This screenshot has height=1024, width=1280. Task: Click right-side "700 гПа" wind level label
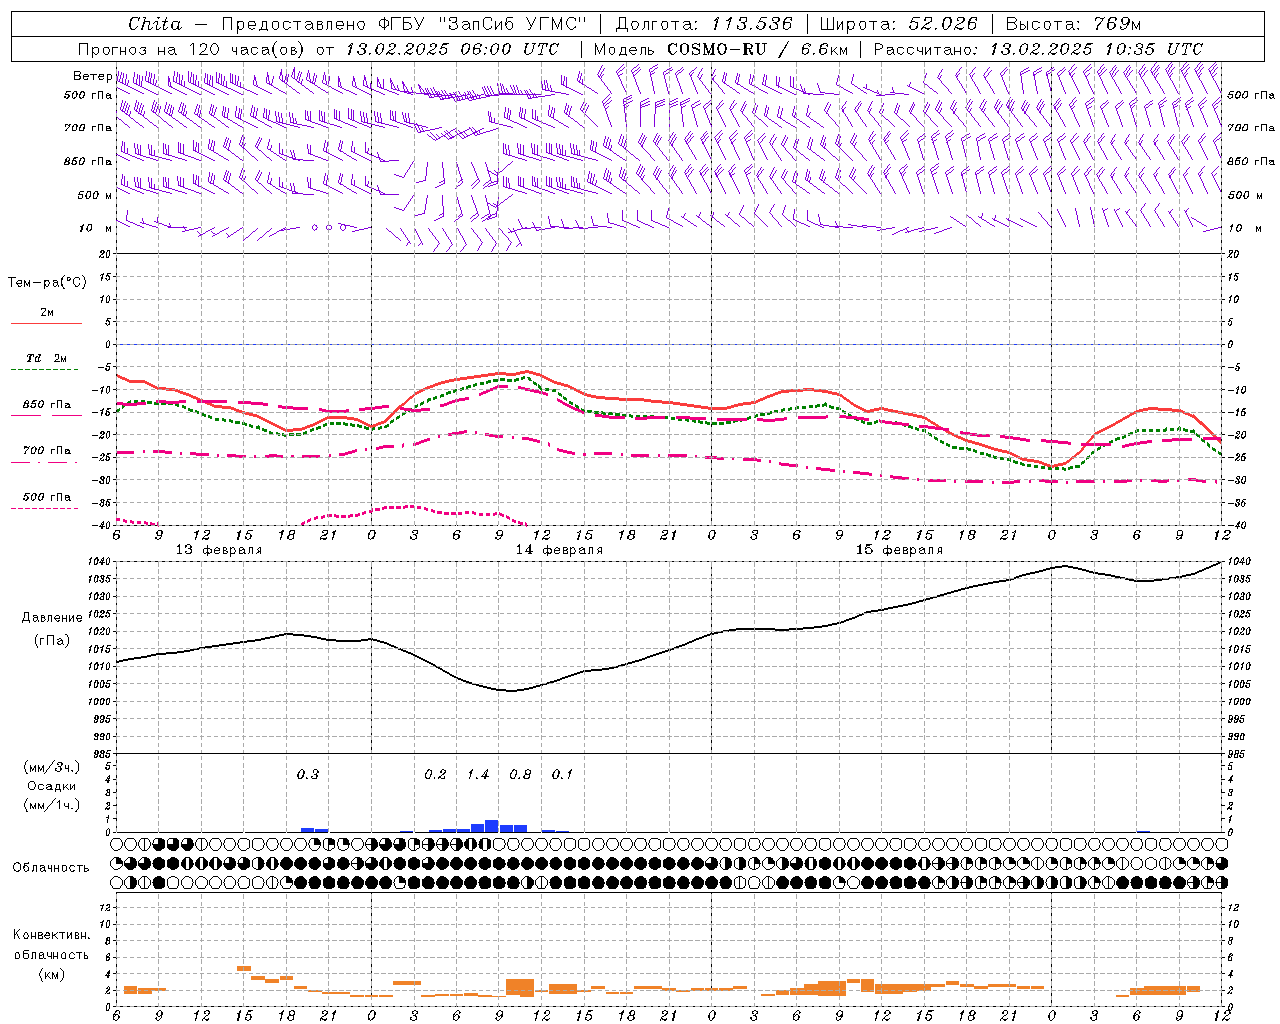1251,128
